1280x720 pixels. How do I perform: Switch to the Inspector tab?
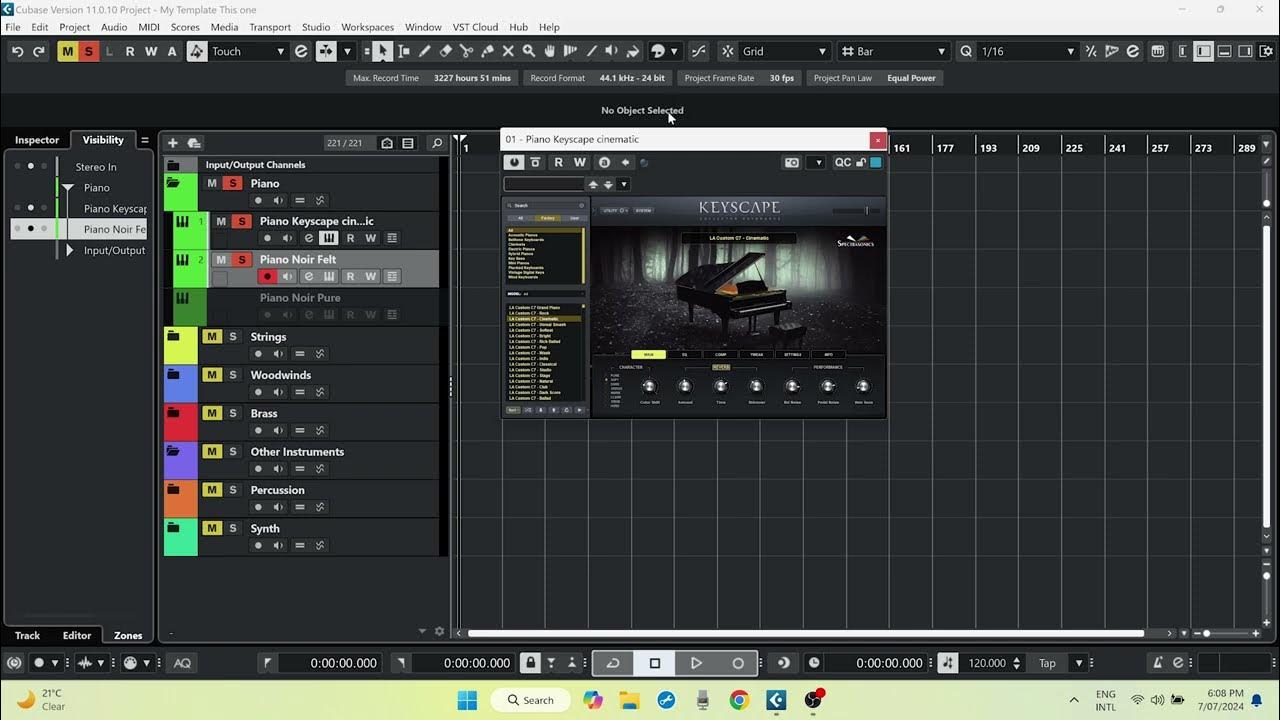[37, 140]
